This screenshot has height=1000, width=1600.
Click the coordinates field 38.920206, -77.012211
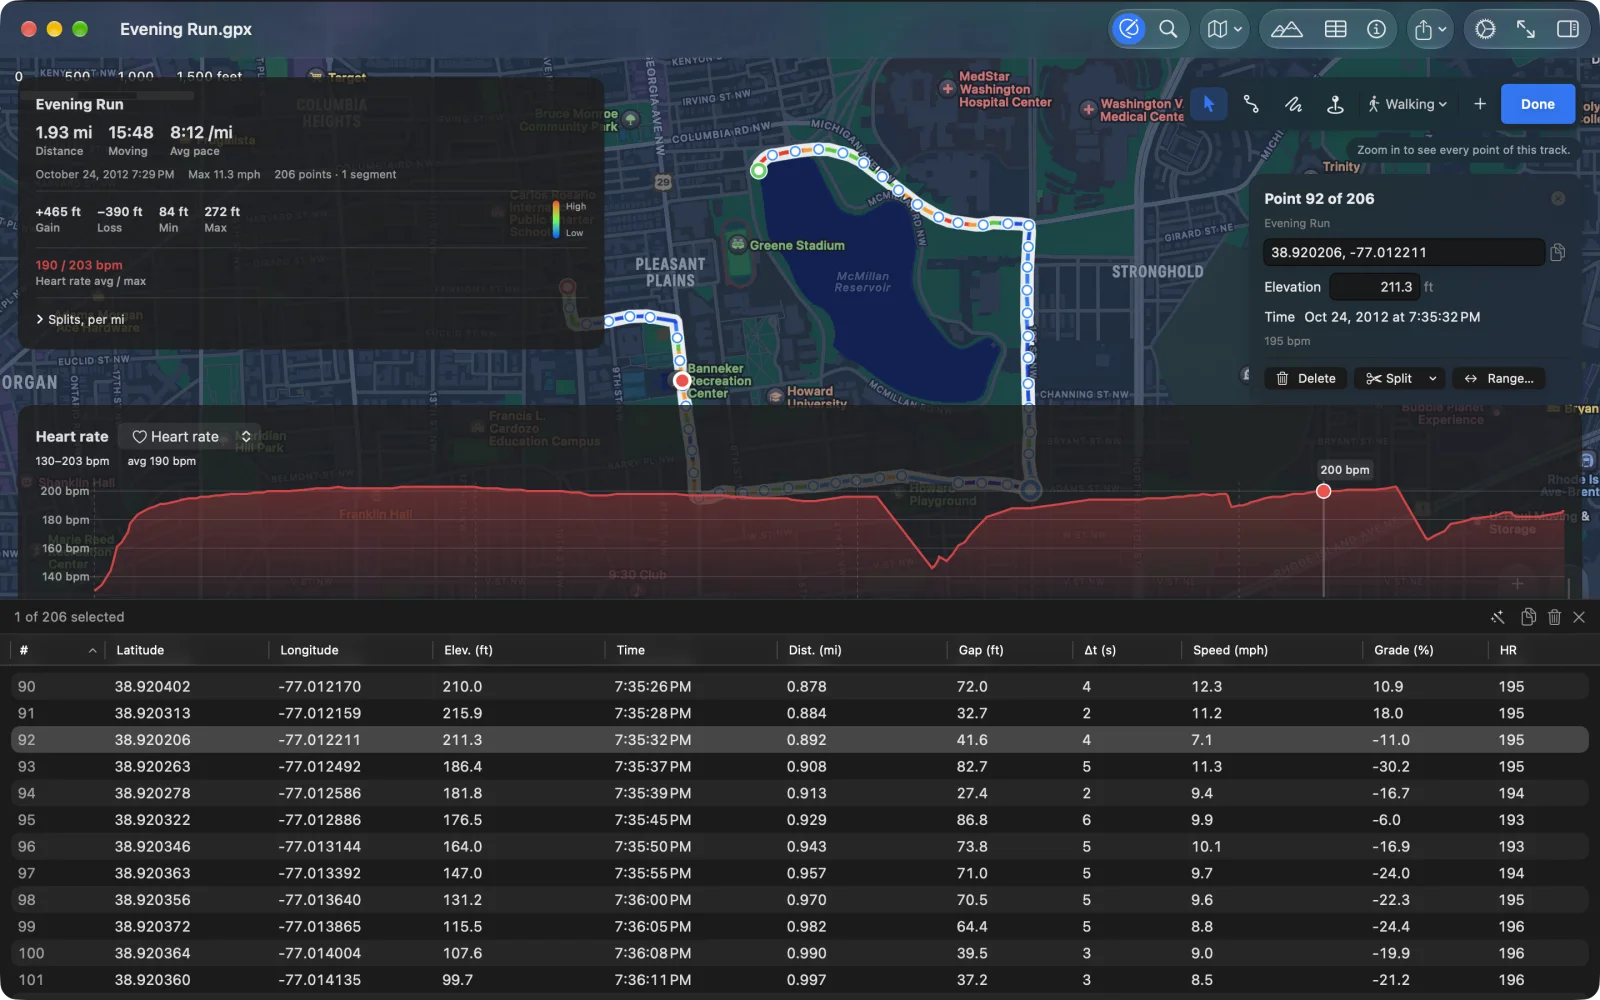(1403, 252)
